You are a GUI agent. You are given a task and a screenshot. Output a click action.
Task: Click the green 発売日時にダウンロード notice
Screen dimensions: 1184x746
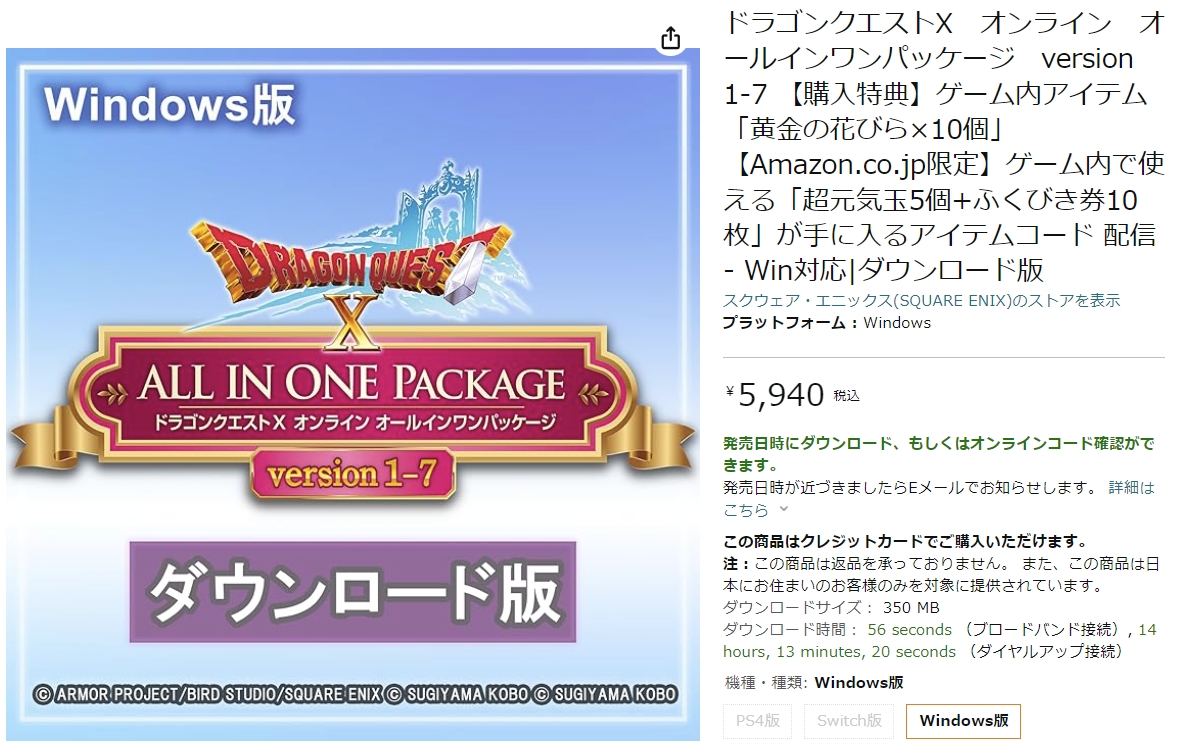939,454
